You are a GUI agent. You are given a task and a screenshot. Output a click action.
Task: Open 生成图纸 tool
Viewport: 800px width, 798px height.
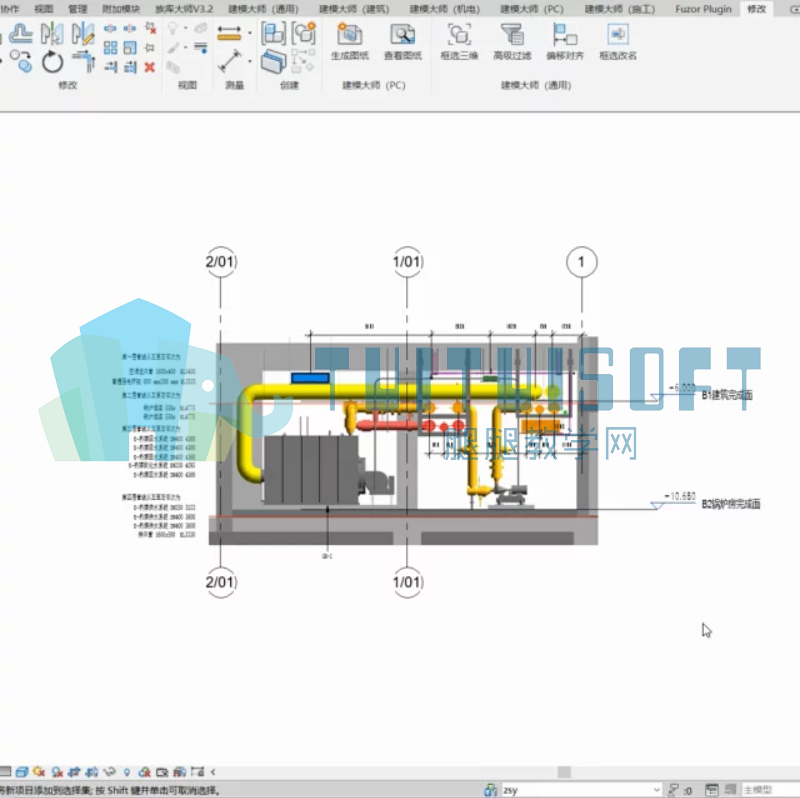[349, 42]
